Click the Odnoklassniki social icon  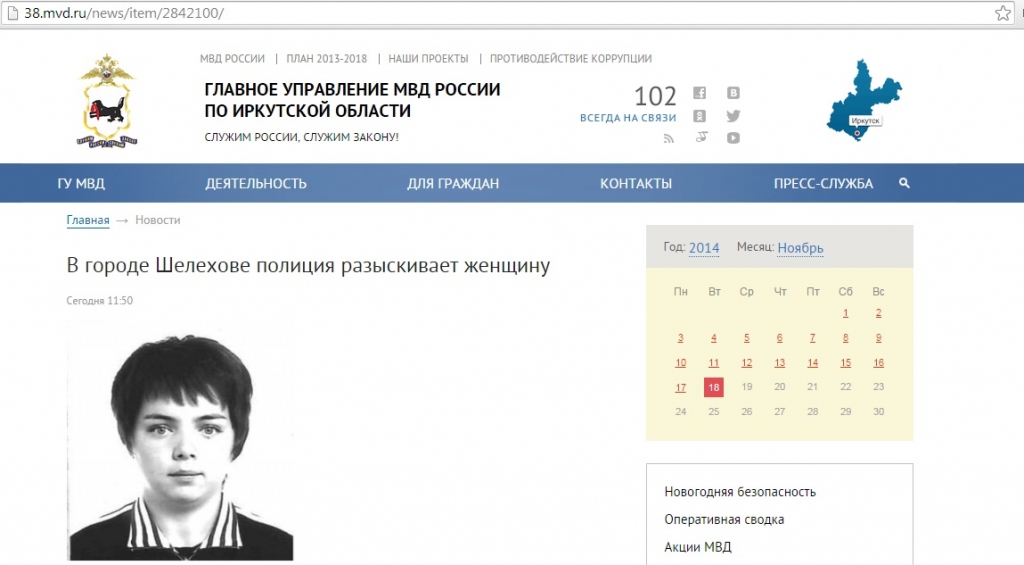click(x=700, y=116)
